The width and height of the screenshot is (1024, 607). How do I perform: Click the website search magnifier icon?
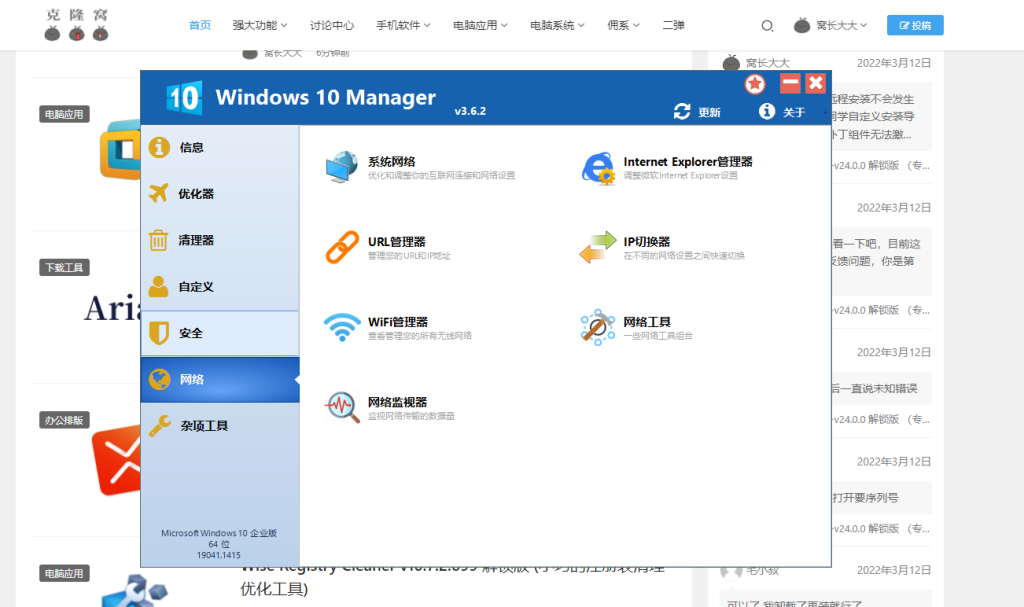(x=767, y=26)
